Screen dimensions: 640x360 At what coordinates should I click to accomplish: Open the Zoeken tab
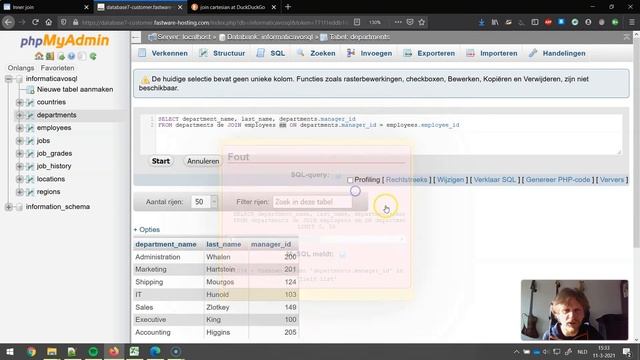(x=316, y=53)
